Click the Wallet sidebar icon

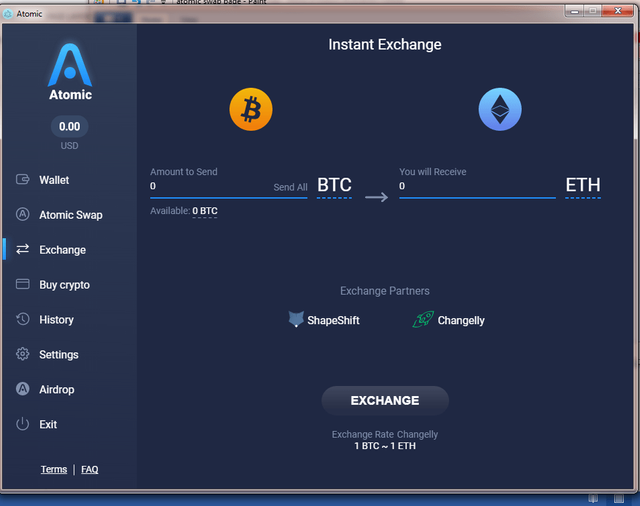22,180
